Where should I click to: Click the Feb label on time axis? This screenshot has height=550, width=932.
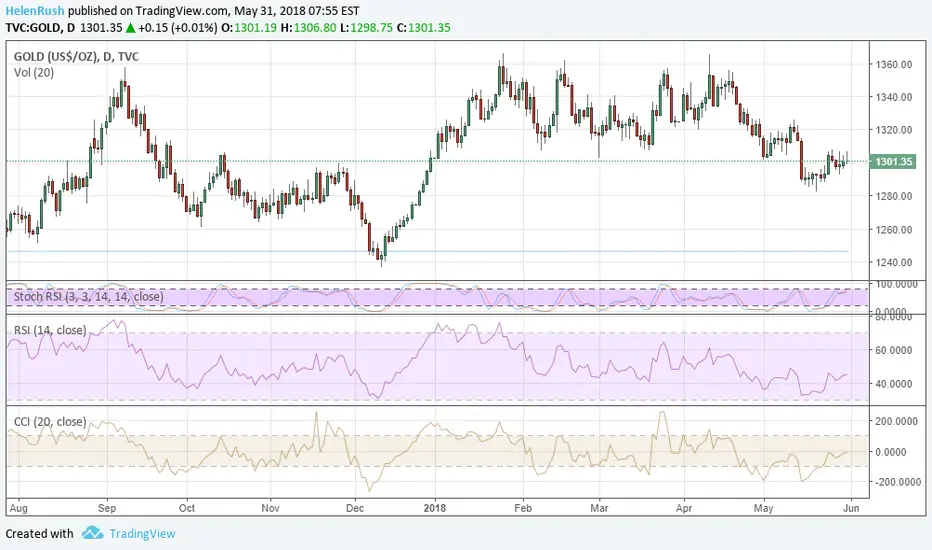[523, 508]
